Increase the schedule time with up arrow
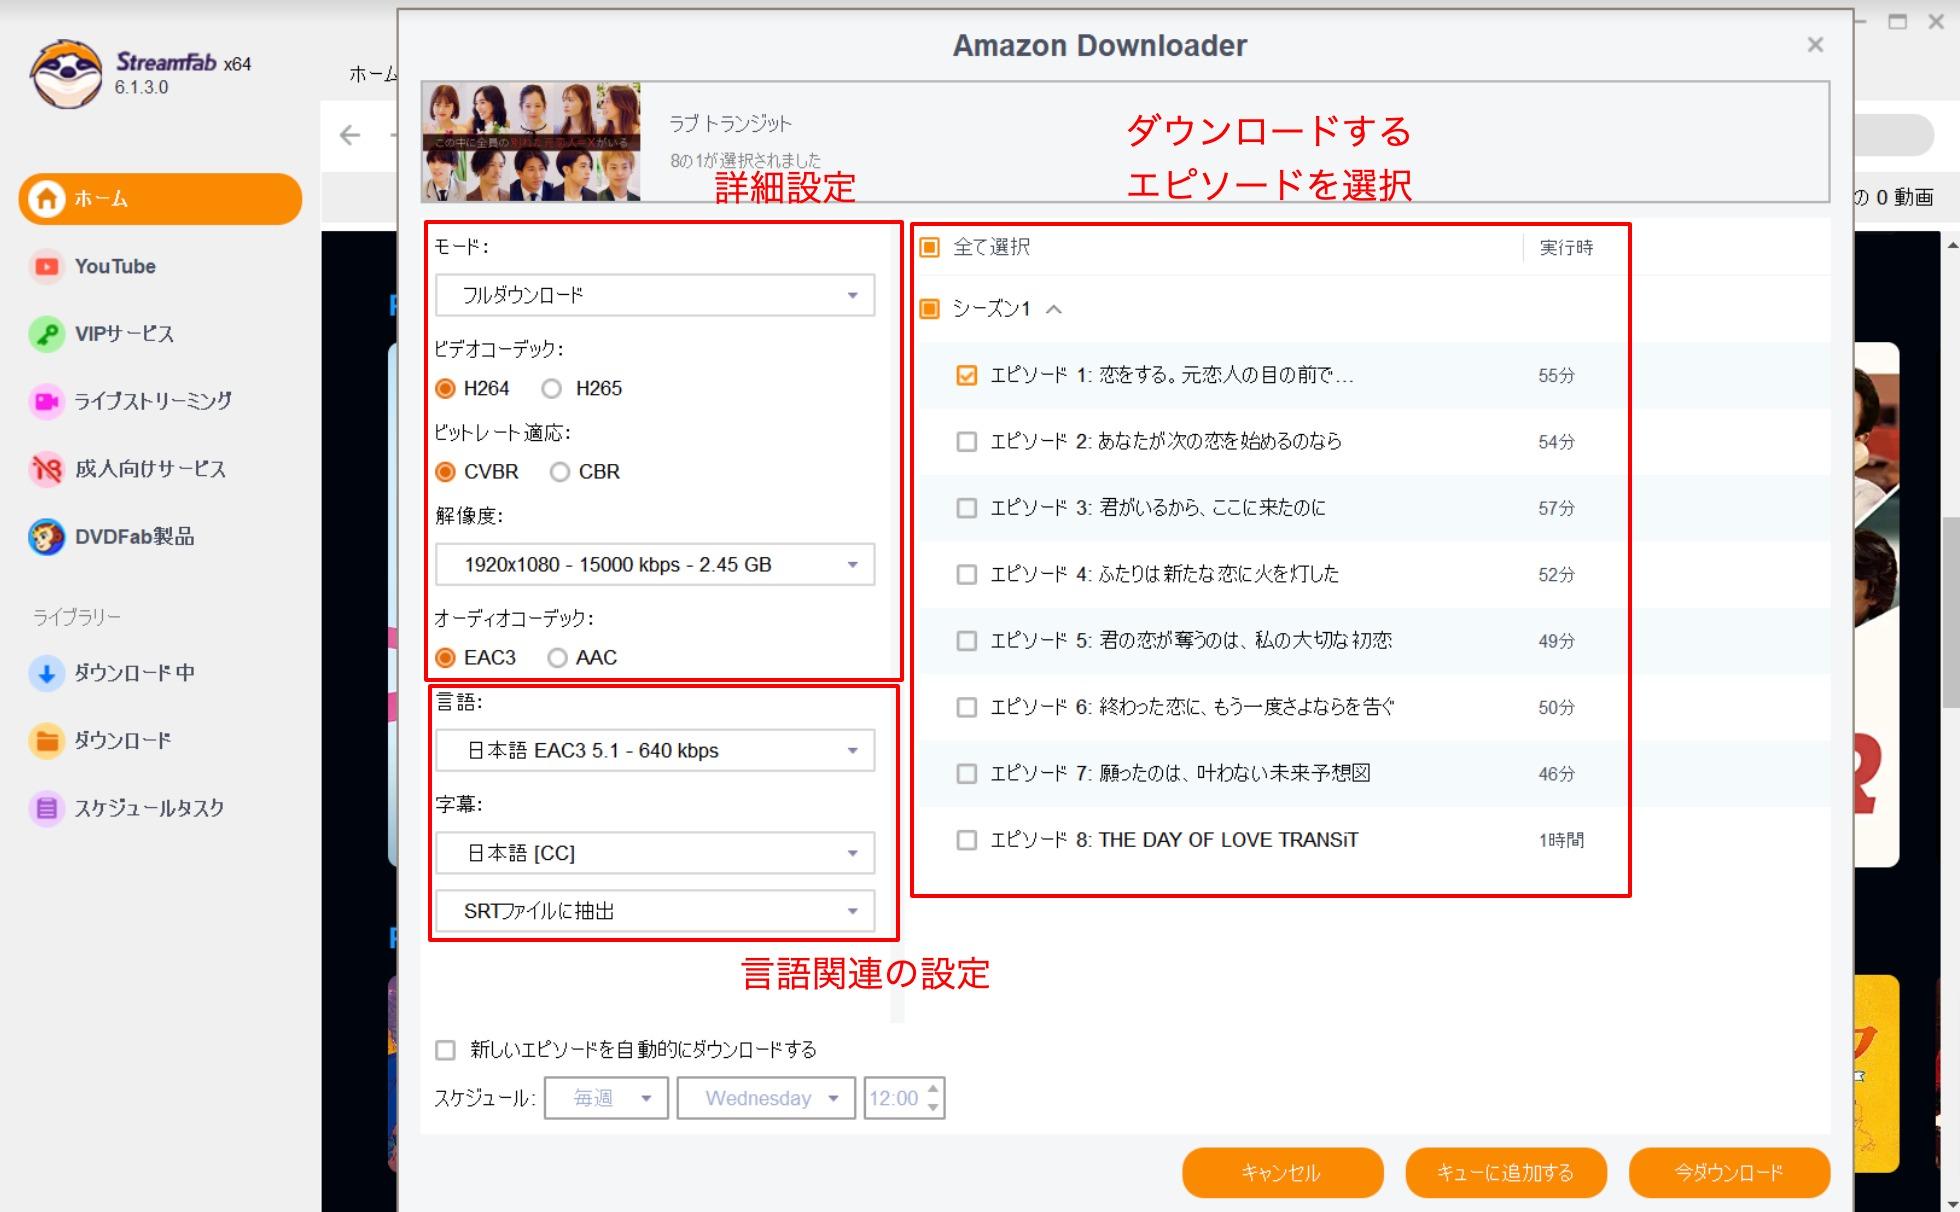Screen dimensions: 1960x1212 click(x=933, y=1089)
